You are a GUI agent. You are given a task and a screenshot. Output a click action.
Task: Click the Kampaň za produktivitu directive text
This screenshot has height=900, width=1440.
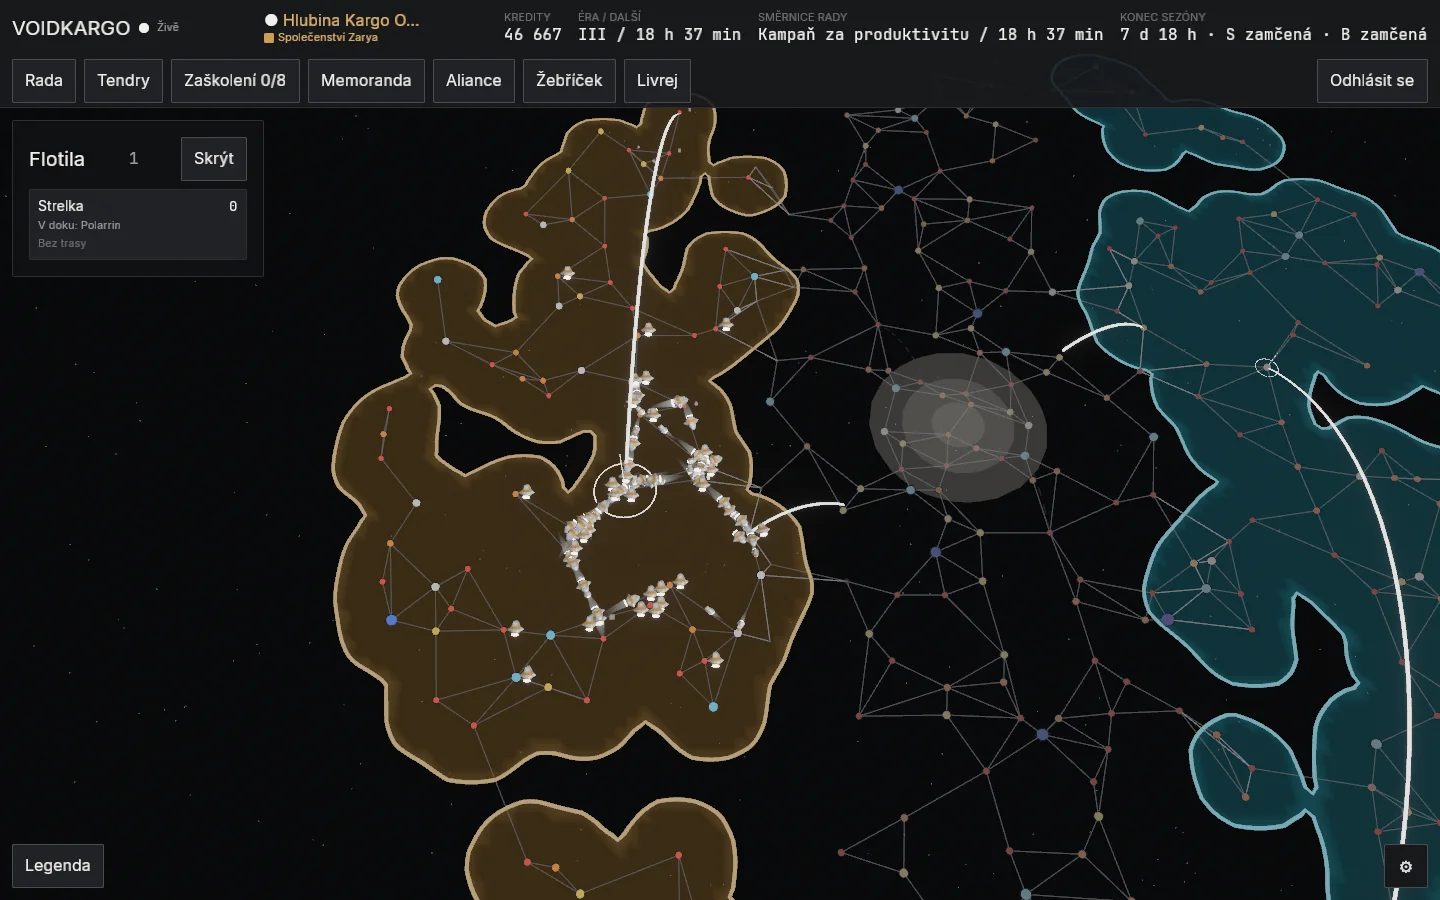click(931, 35)
